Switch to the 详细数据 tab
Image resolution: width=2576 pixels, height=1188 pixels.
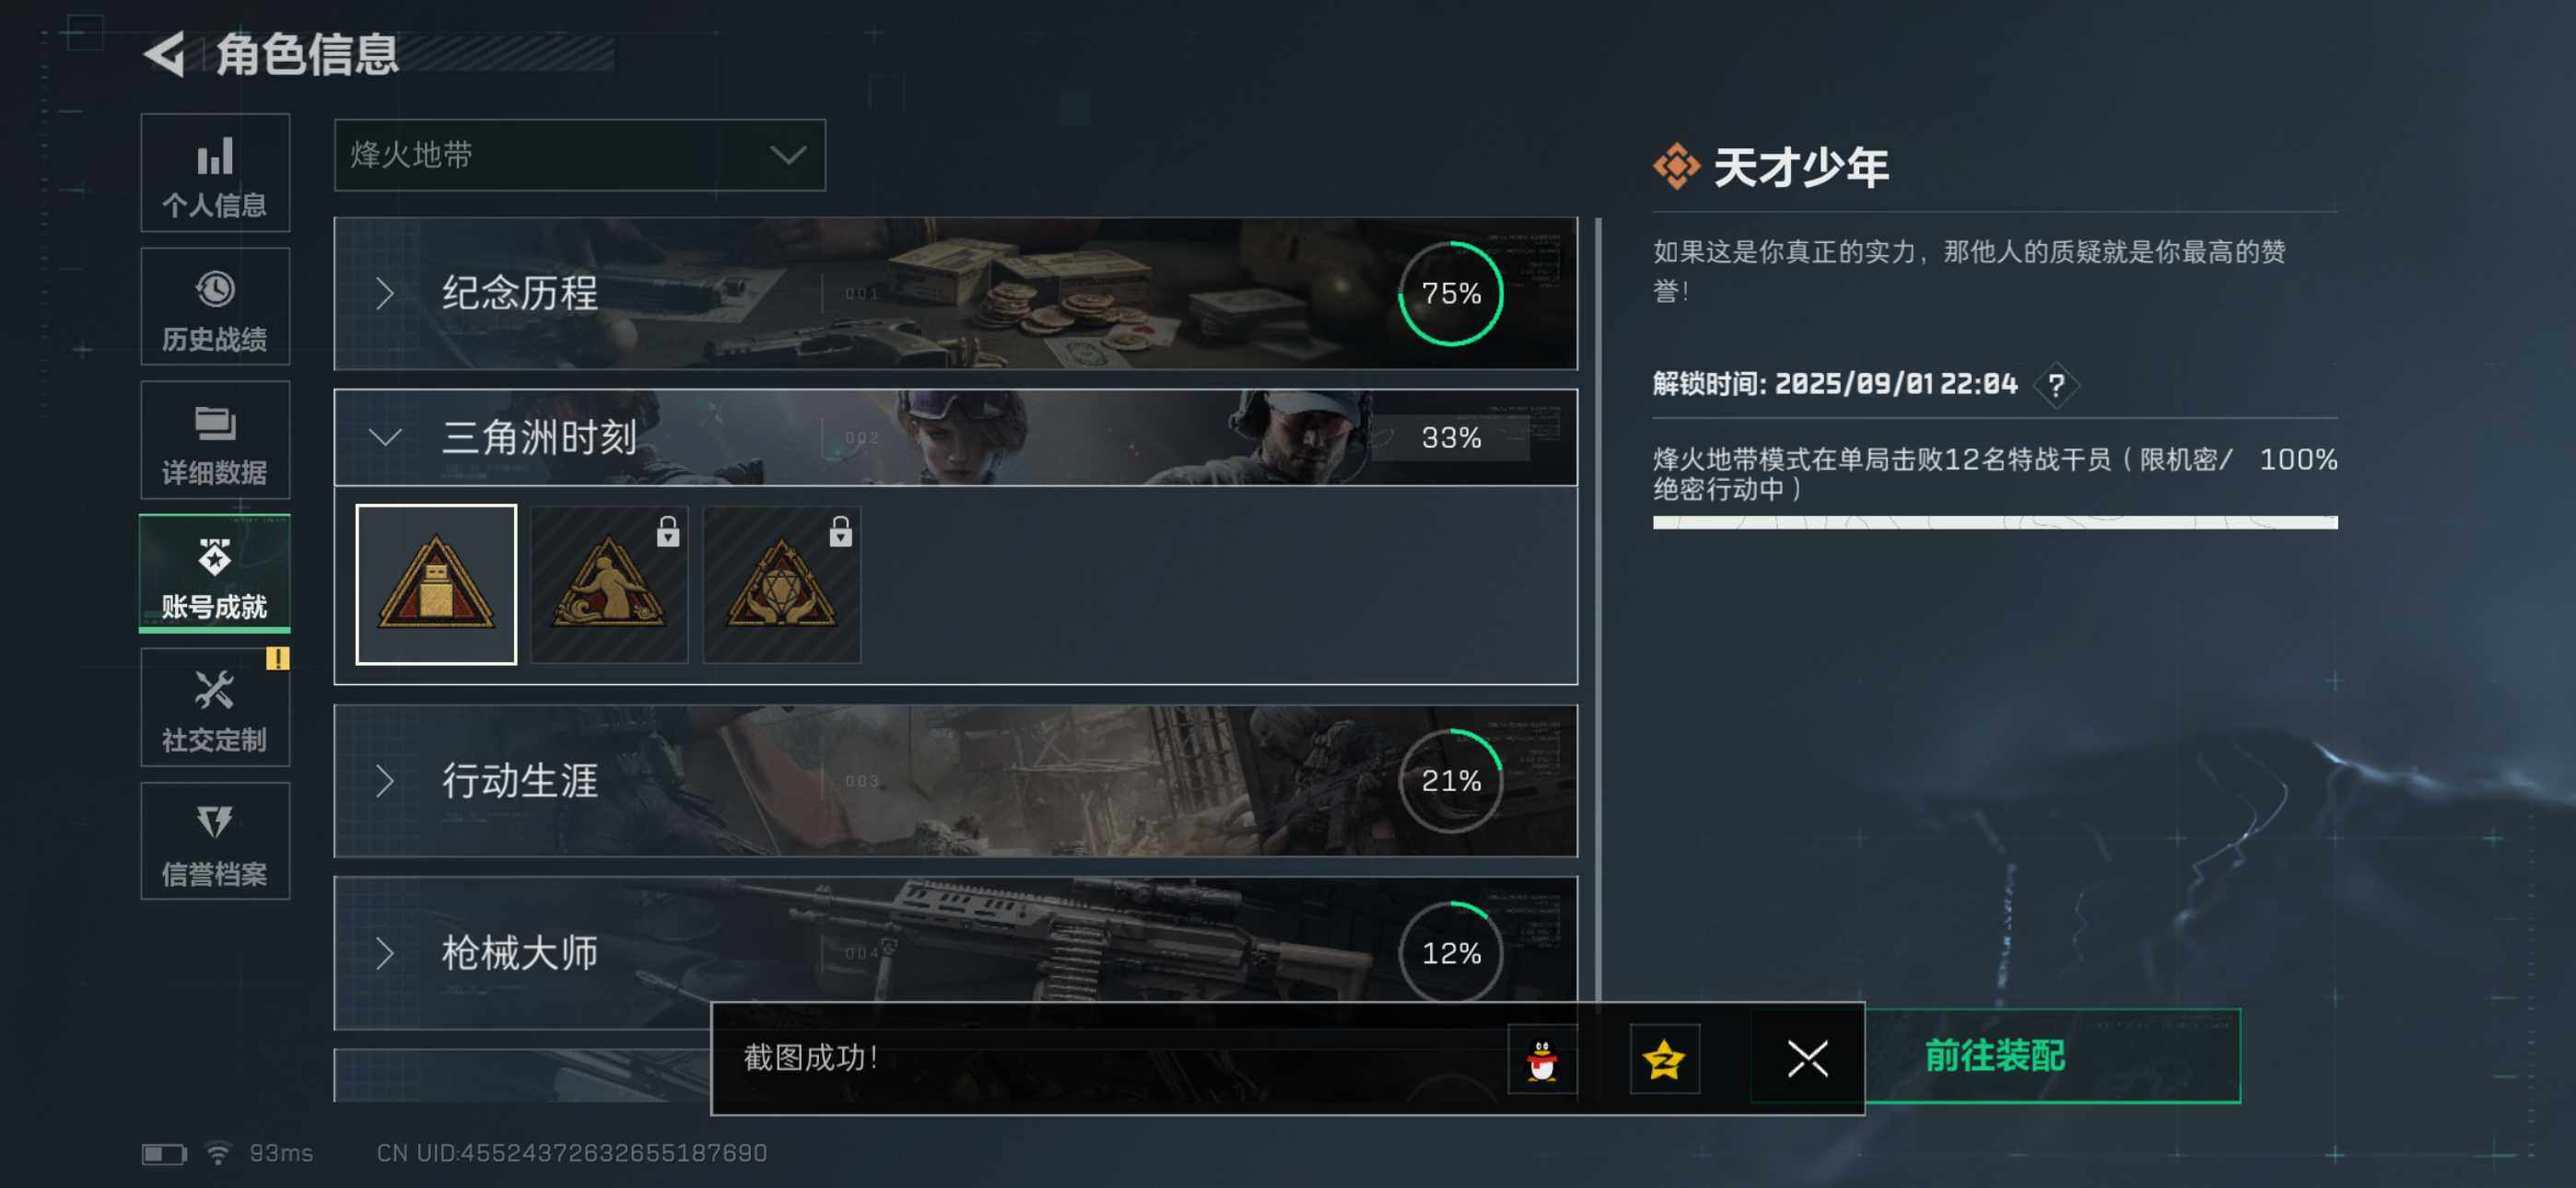click(x=215, y=440)
